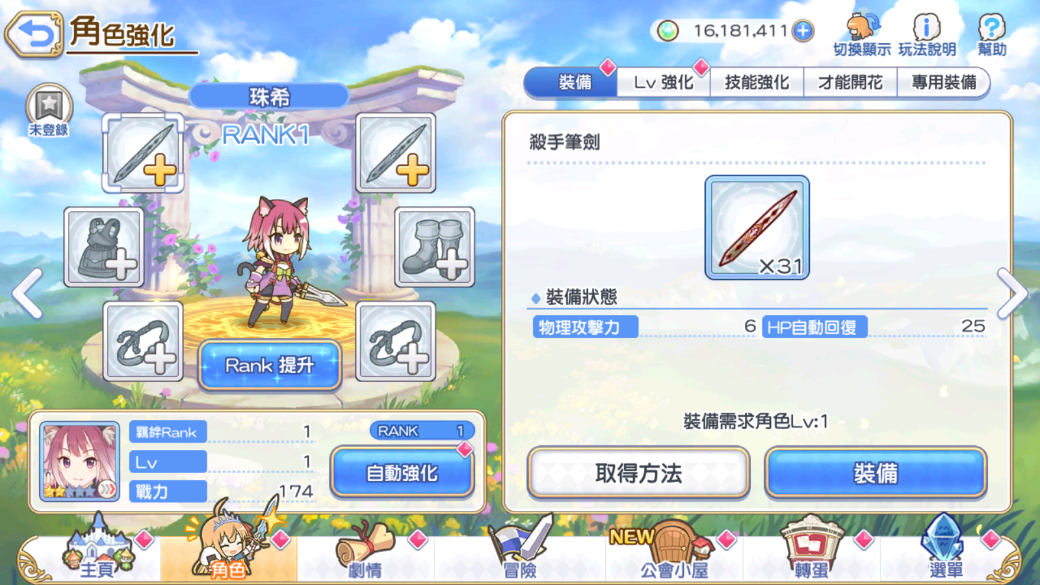Click the Rank 提升 button
The height and width of the screenshot is (585, 1040).
click(270, 365)
